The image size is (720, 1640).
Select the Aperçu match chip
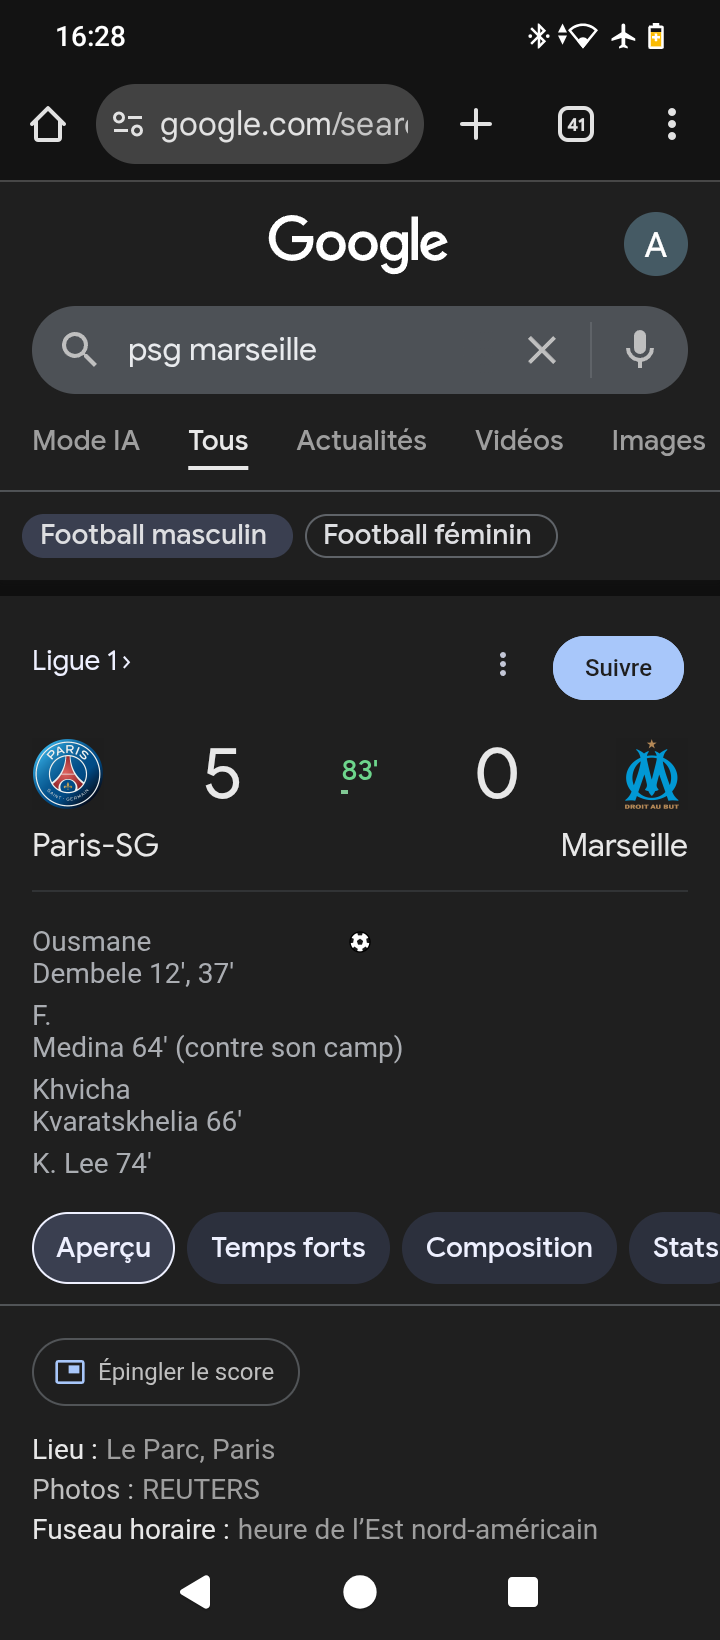pos(104,1248)
